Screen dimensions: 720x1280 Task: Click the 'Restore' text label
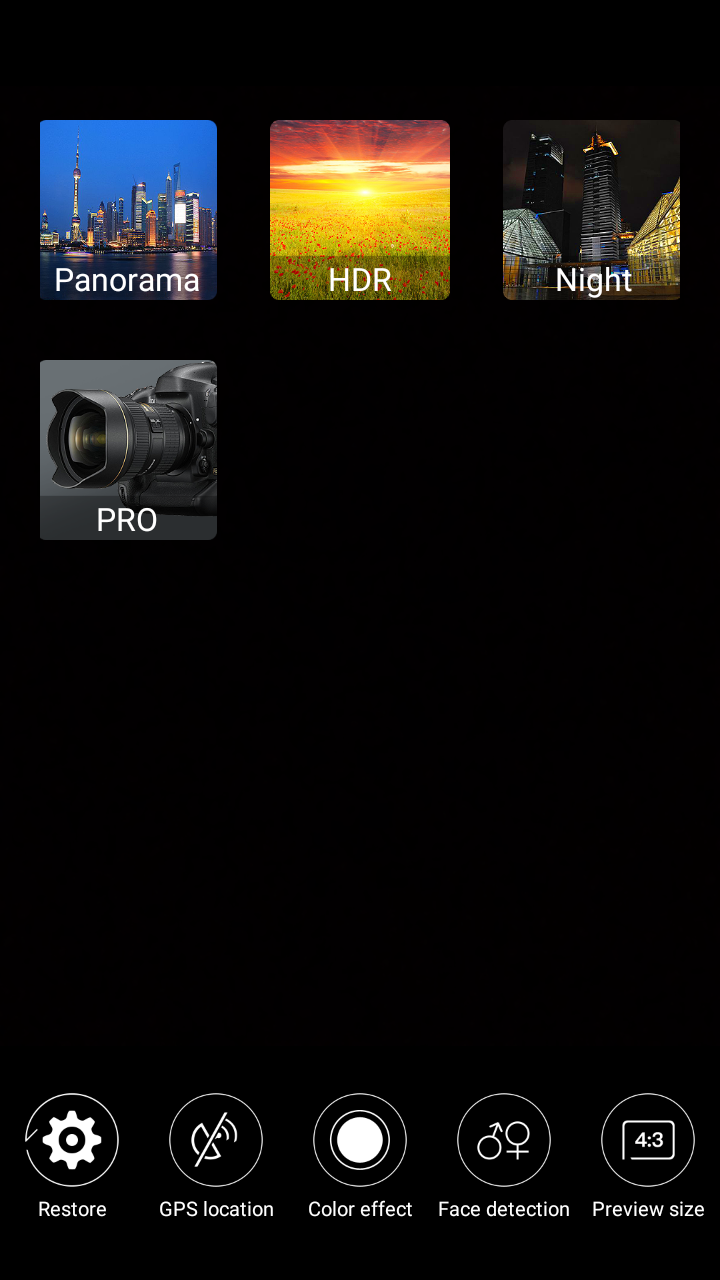point(72,1209)
